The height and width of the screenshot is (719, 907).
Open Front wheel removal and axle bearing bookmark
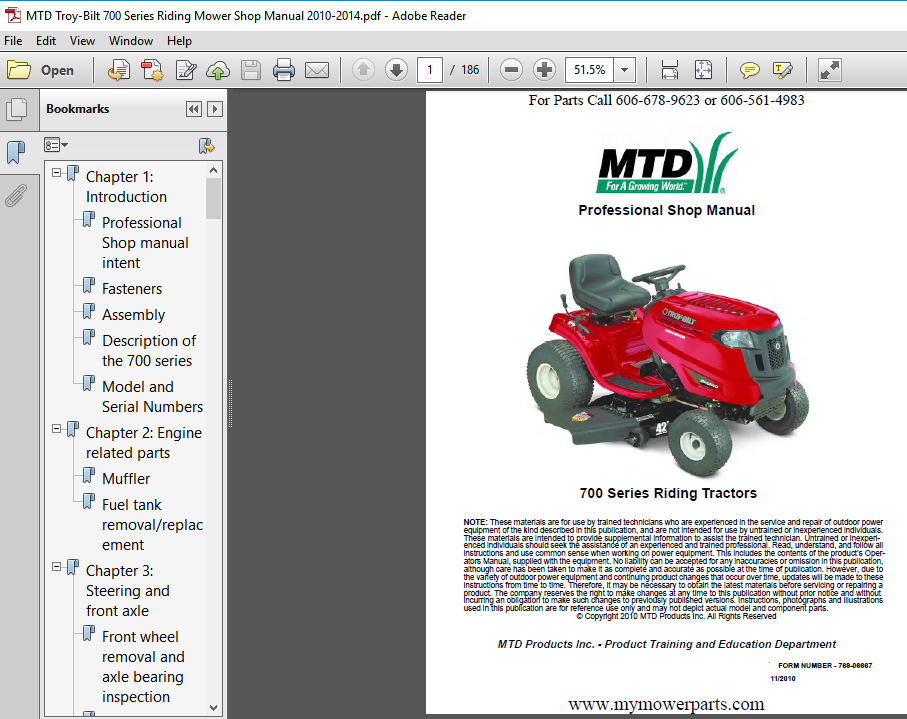click(143, 667)
